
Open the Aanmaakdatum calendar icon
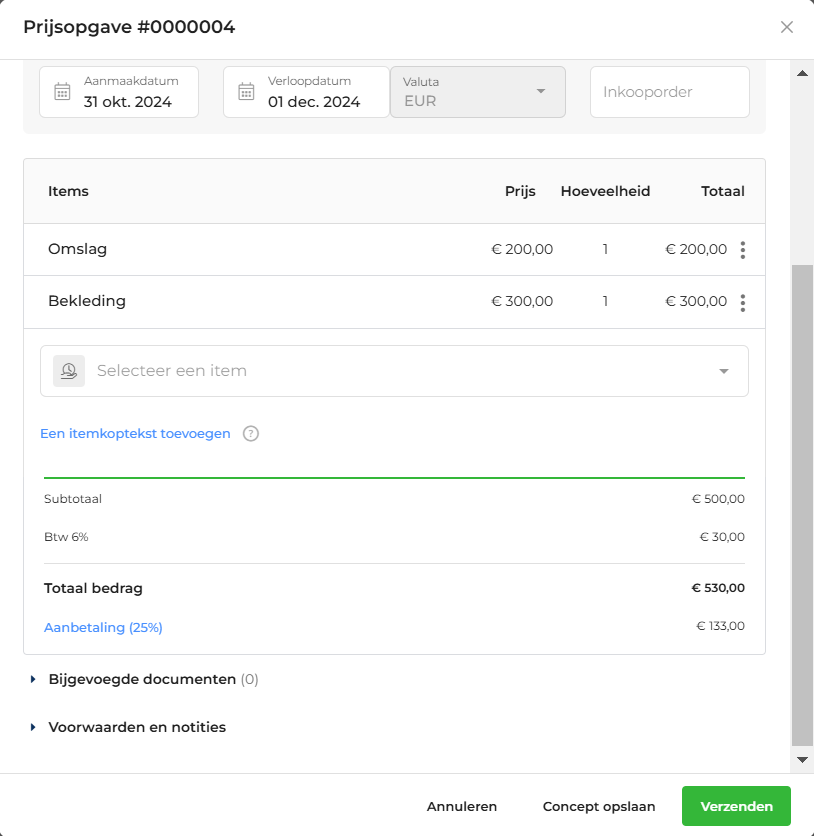pyautogui.click(x=62, y=92)
